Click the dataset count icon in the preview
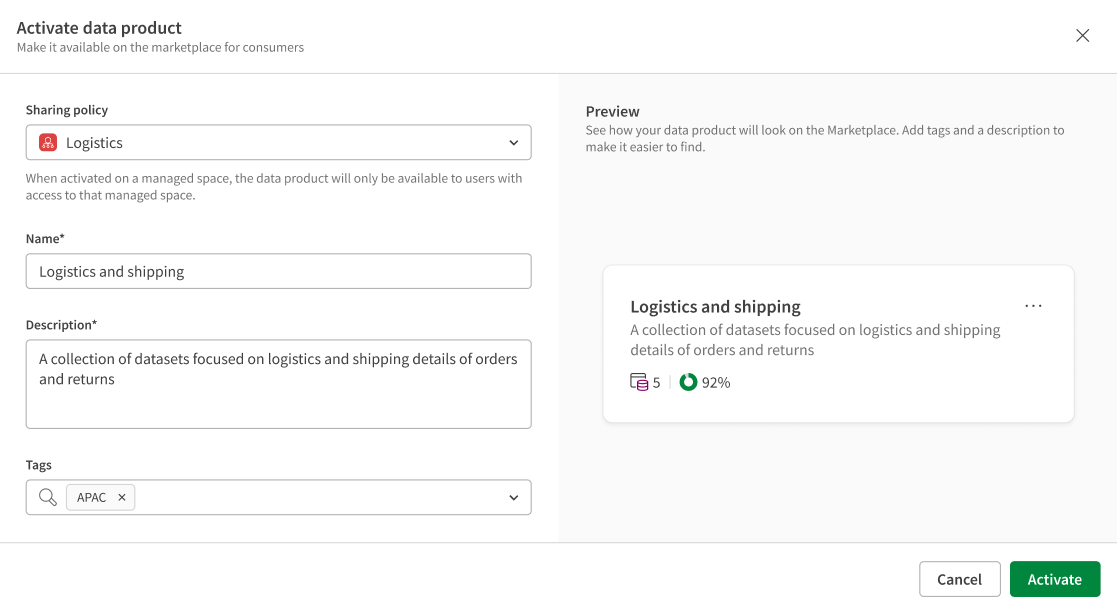The height and width of the screenshot is (613, 1117). pyautogui.click(x=639, y=382)
